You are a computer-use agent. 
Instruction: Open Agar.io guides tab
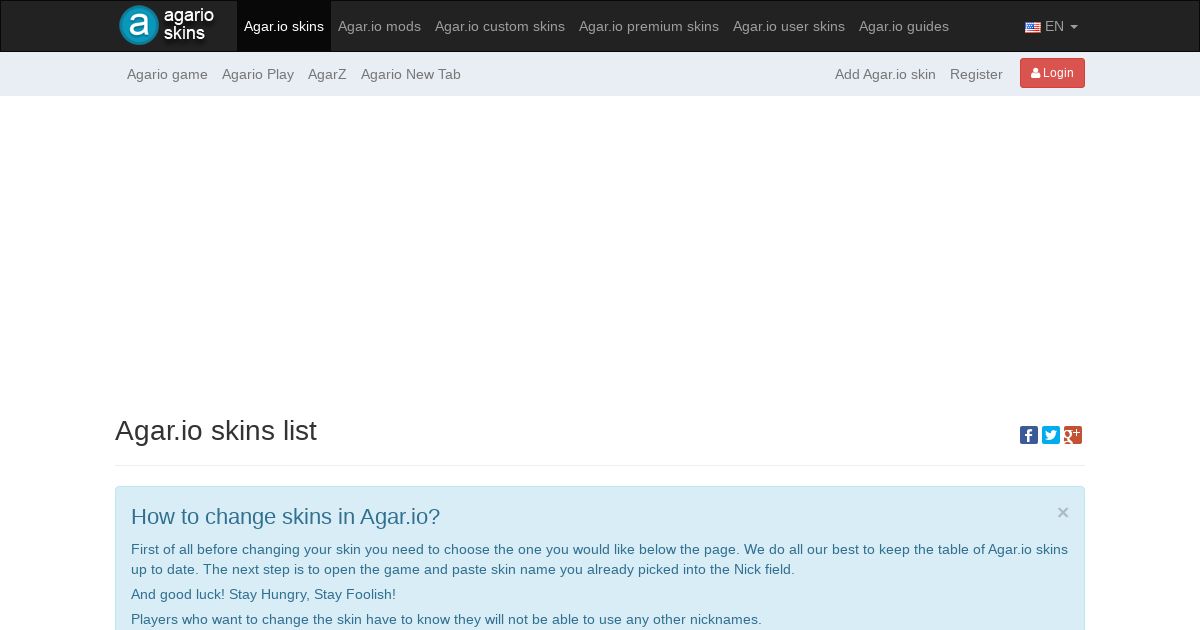click(x=904, y=26)
